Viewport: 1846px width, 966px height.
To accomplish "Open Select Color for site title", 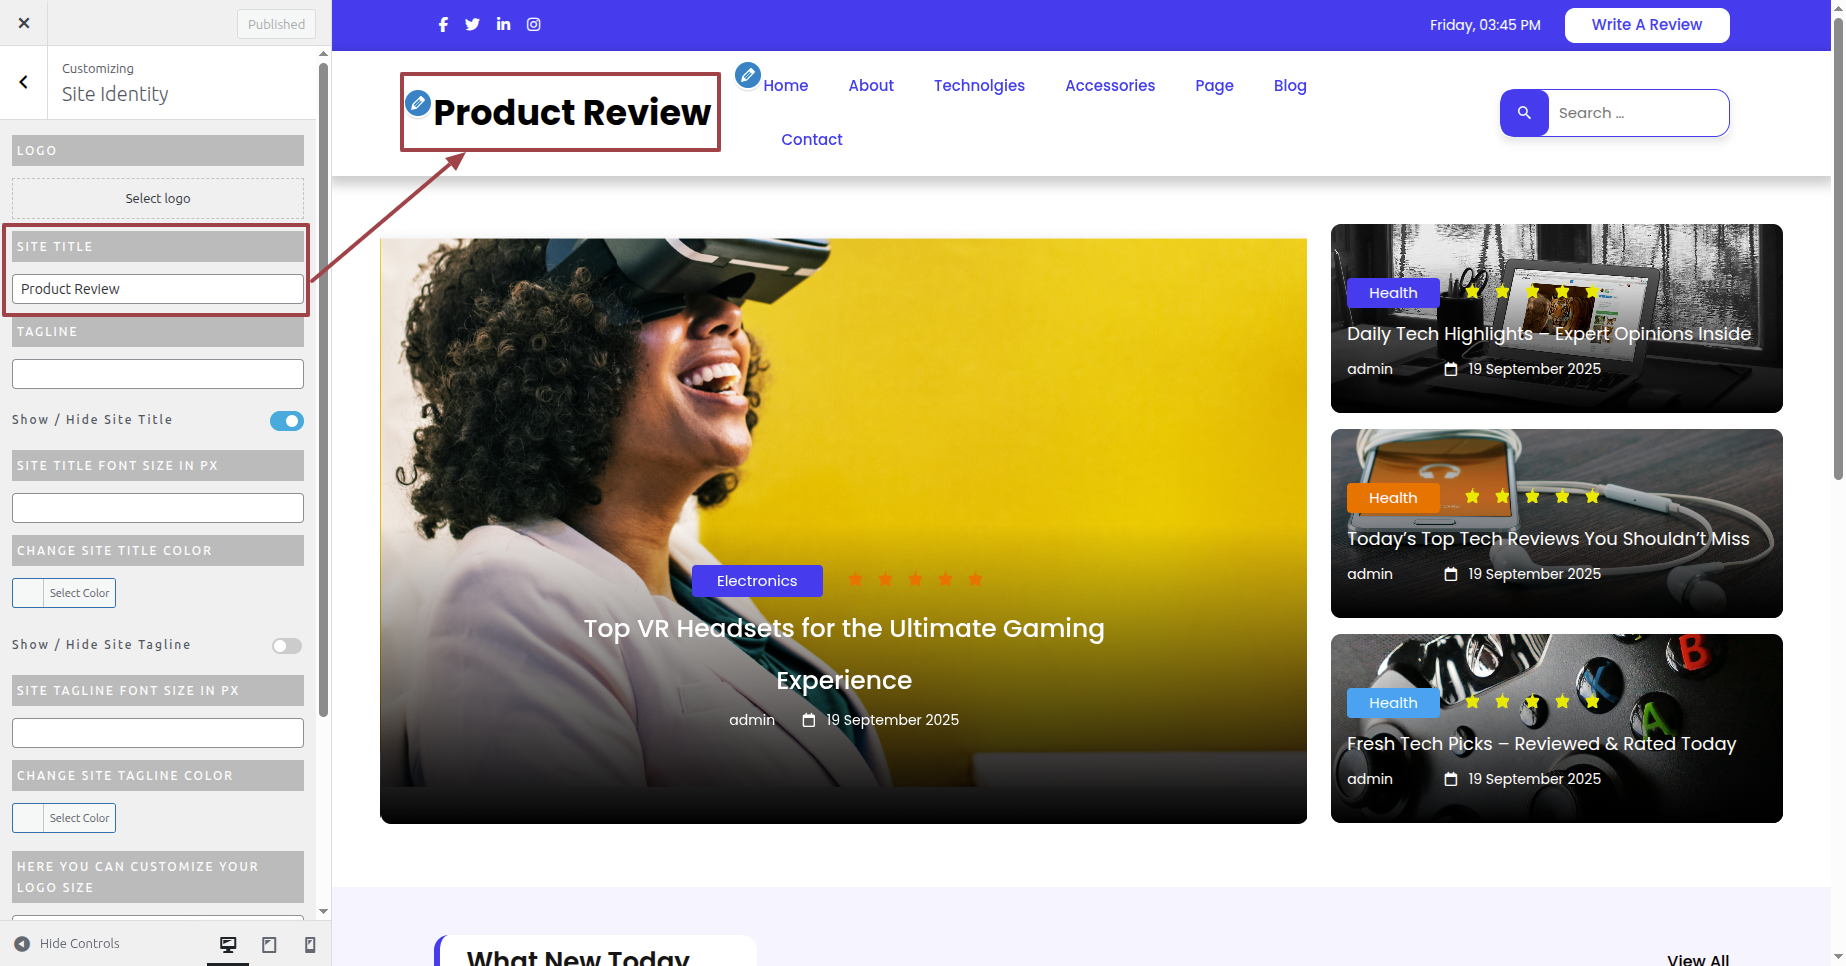I will click(x=64, y=593).
